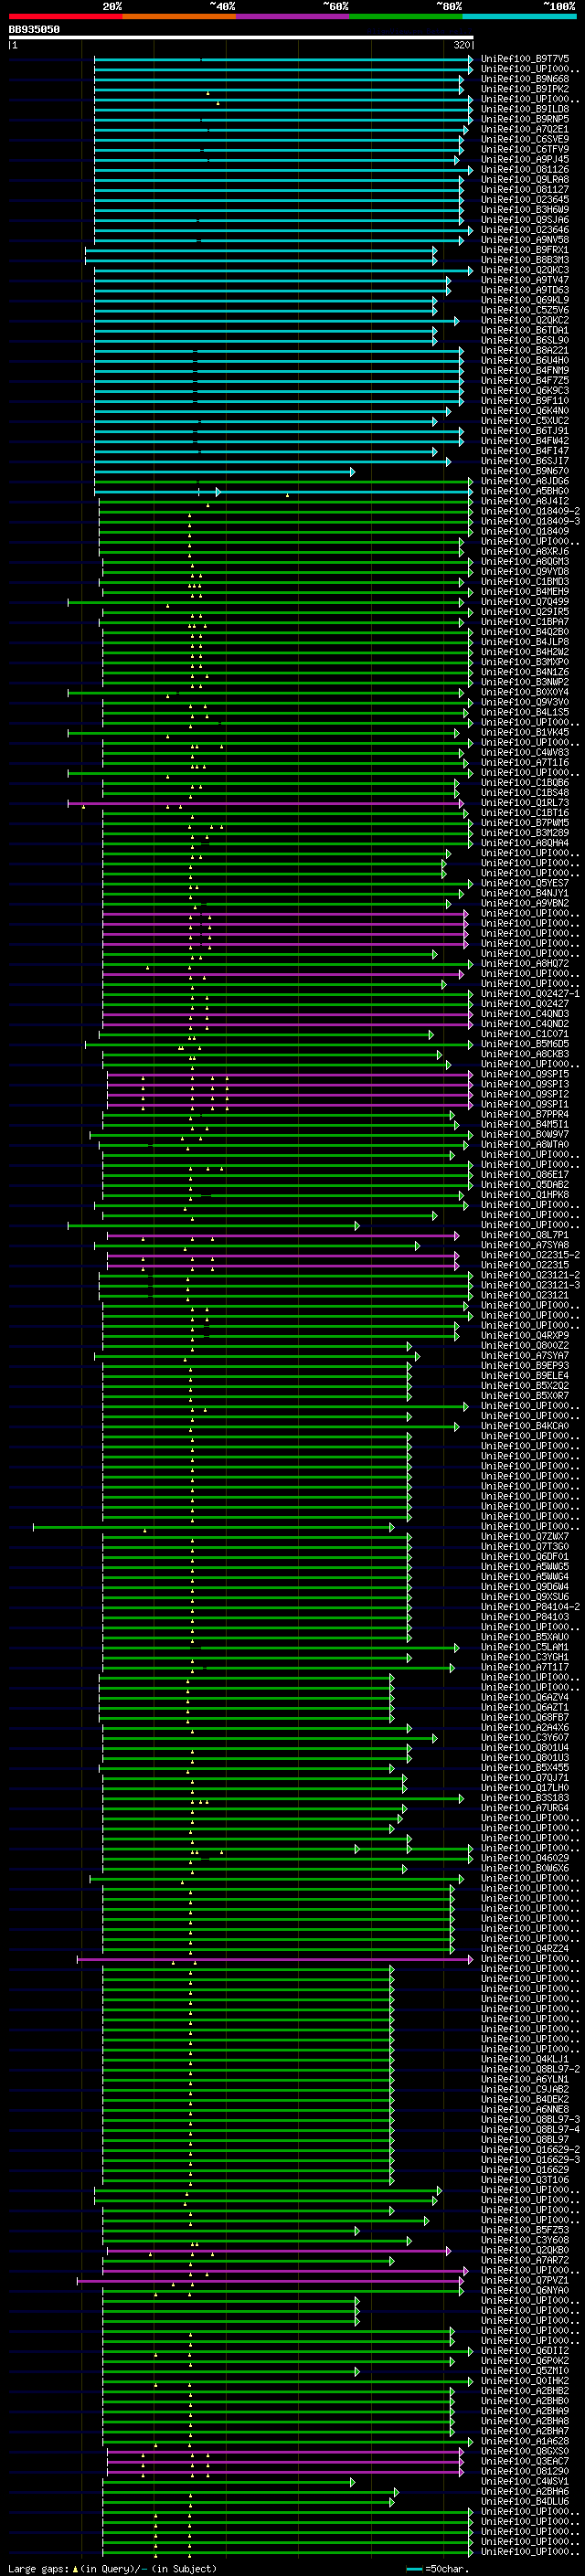Open UniRef100_Q9SJA6 hit
Screen dimensions: 585x2576
click(525, 220)
